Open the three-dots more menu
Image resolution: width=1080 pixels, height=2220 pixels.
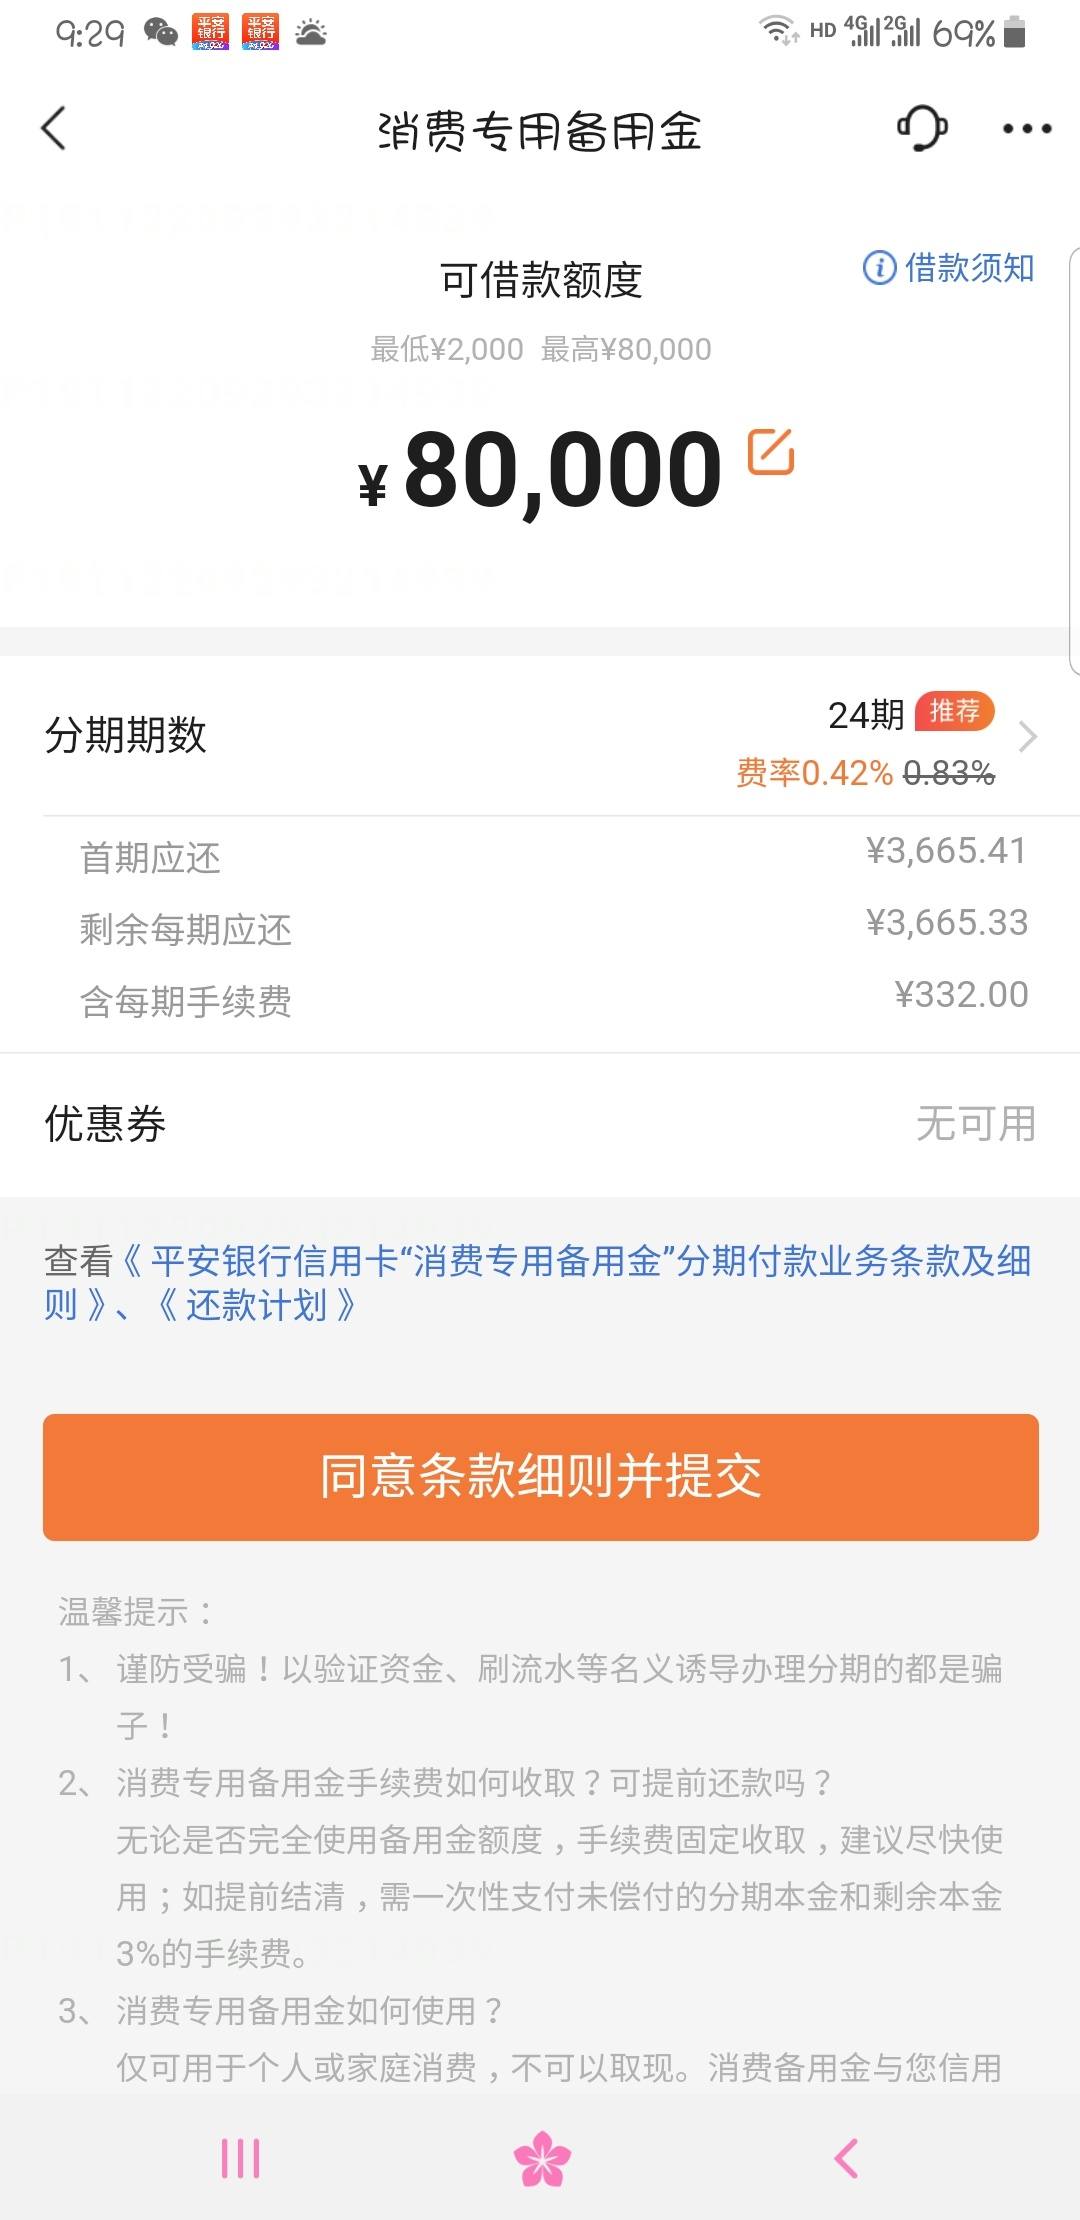tap(1027, 129)
